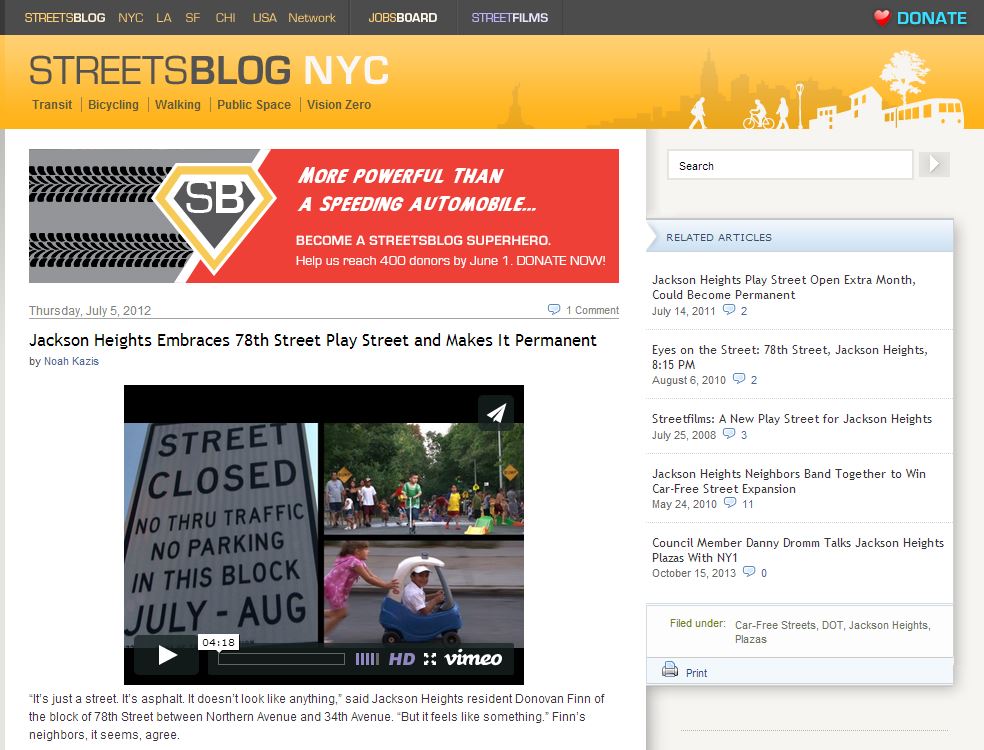Open the Plazas tag
Image resolution: width=984 pixels, height=750 pixels.
(751, 639)
